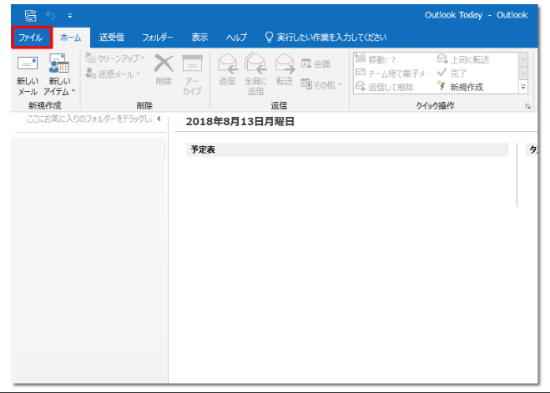Open the フォルダー ribbon tab
The image size is (550, 393).
pos(157,37)
